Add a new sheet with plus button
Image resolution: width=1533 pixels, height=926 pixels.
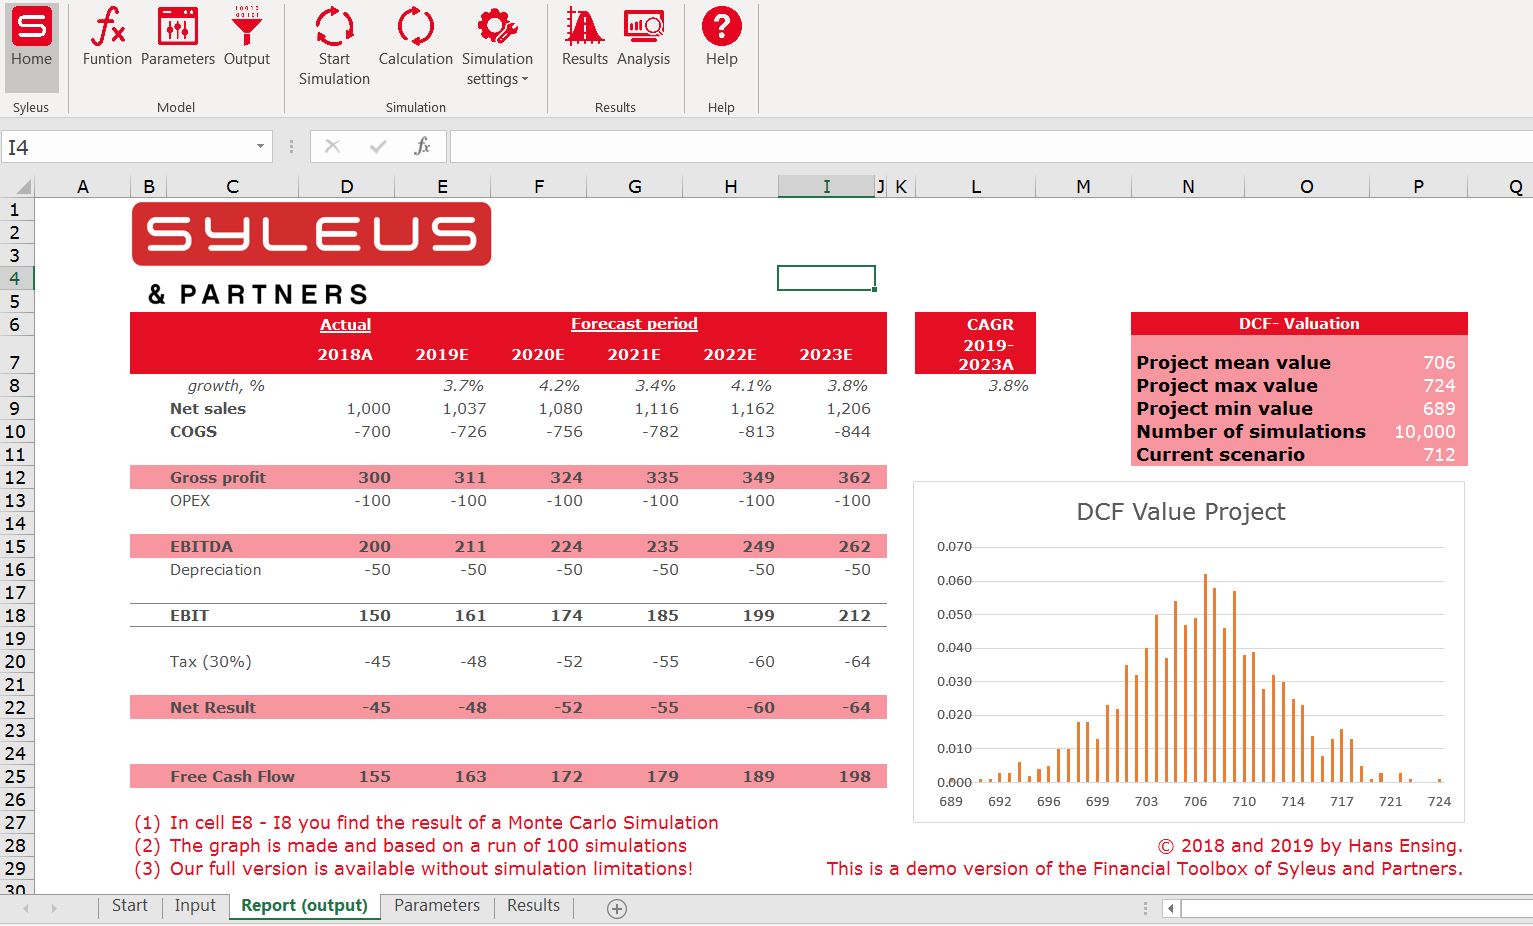tap(617, 909)
